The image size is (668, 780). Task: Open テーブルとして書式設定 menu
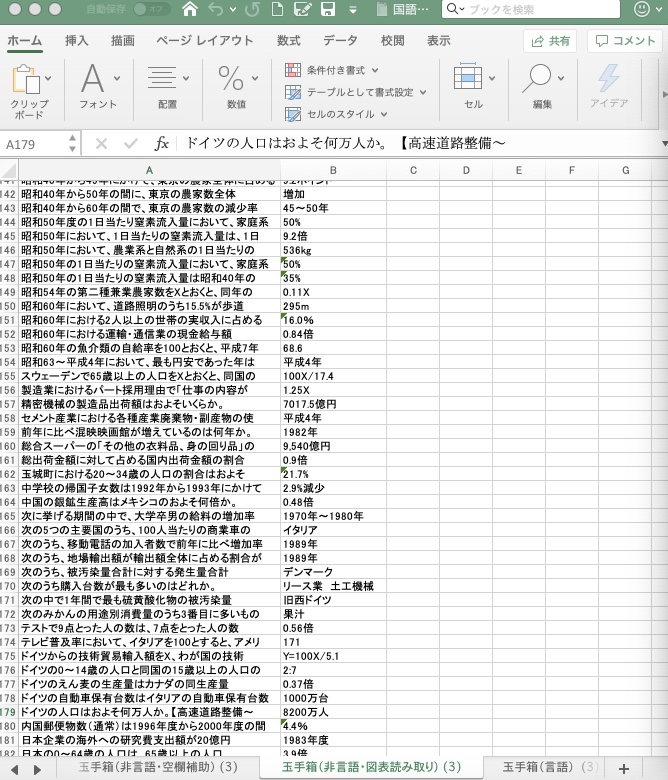point(356,92)
